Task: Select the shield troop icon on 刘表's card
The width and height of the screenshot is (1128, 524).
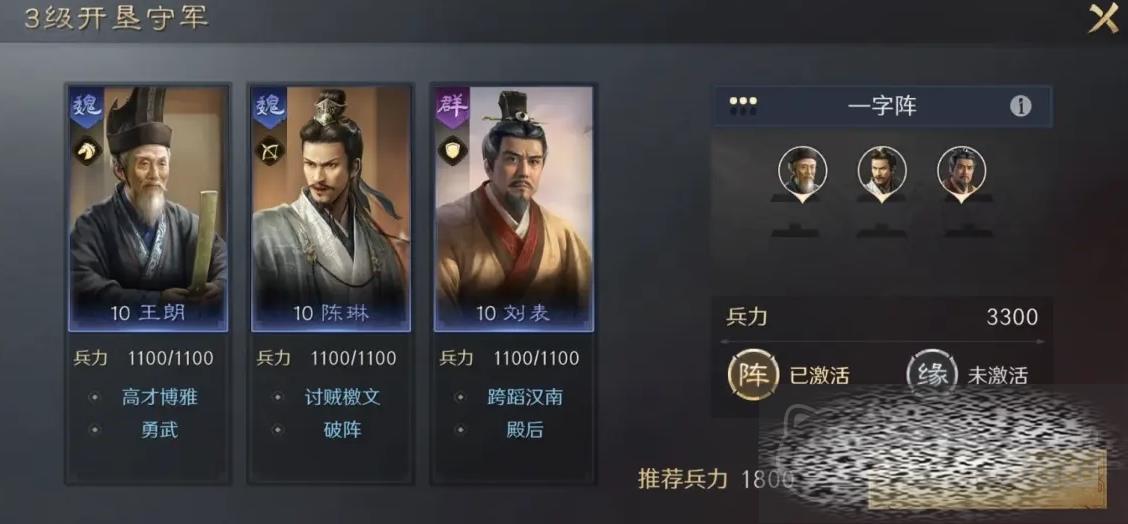Action: [x=452, y=150]
